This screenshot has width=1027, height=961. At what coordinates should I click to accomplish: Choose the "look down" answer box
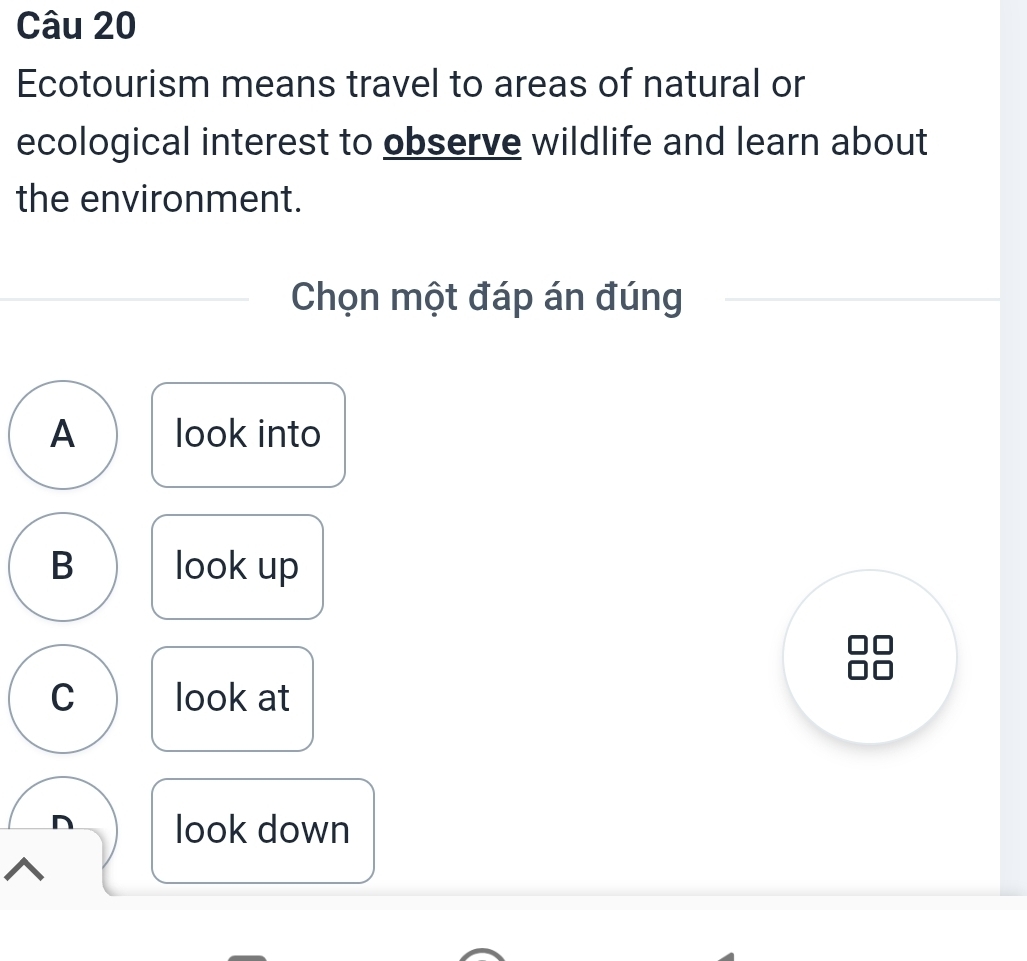pos(262,830)
